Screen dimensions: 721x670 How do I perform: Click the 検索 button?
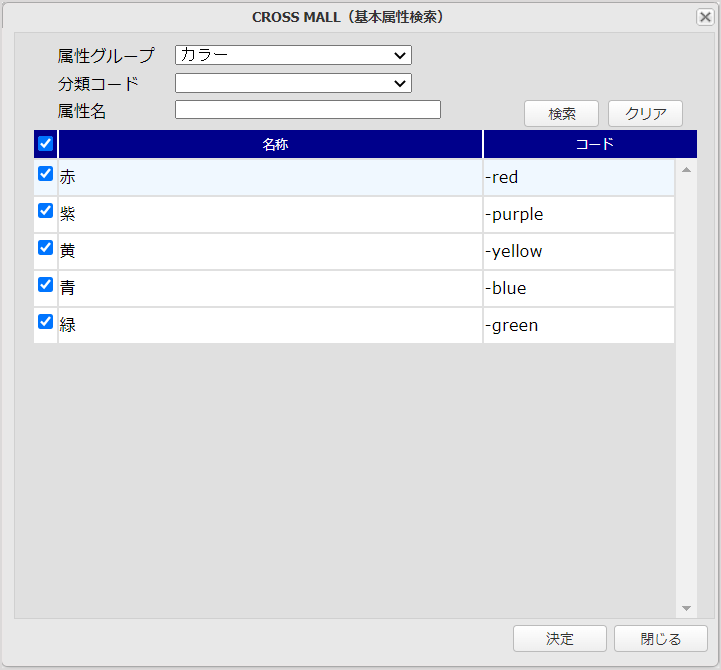point(561,114)
